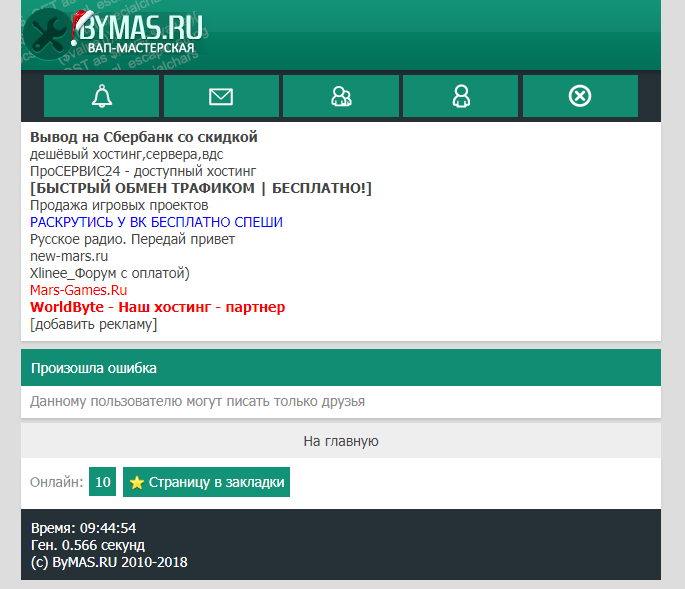Click 'WorldByte - Наш хостинг - партнер' link
The width and height of the screenshot is (685, 589).
[157, 307]
